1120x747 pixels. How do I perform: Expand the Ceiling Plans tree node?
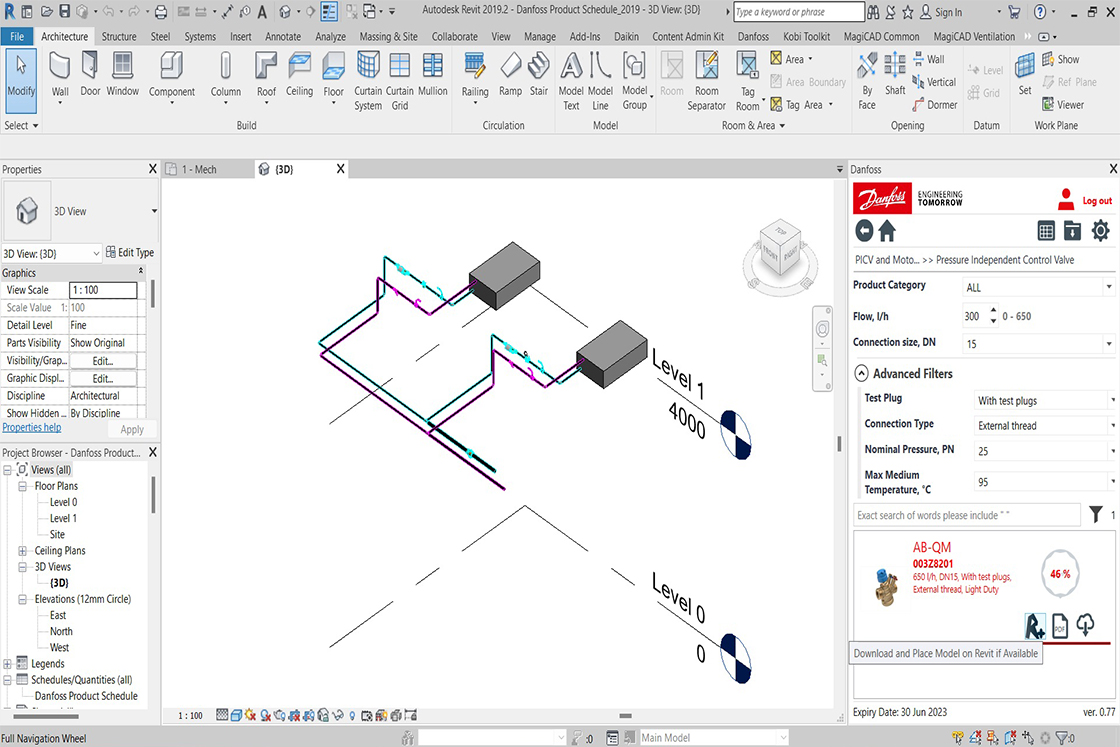[x=23, y=551]
